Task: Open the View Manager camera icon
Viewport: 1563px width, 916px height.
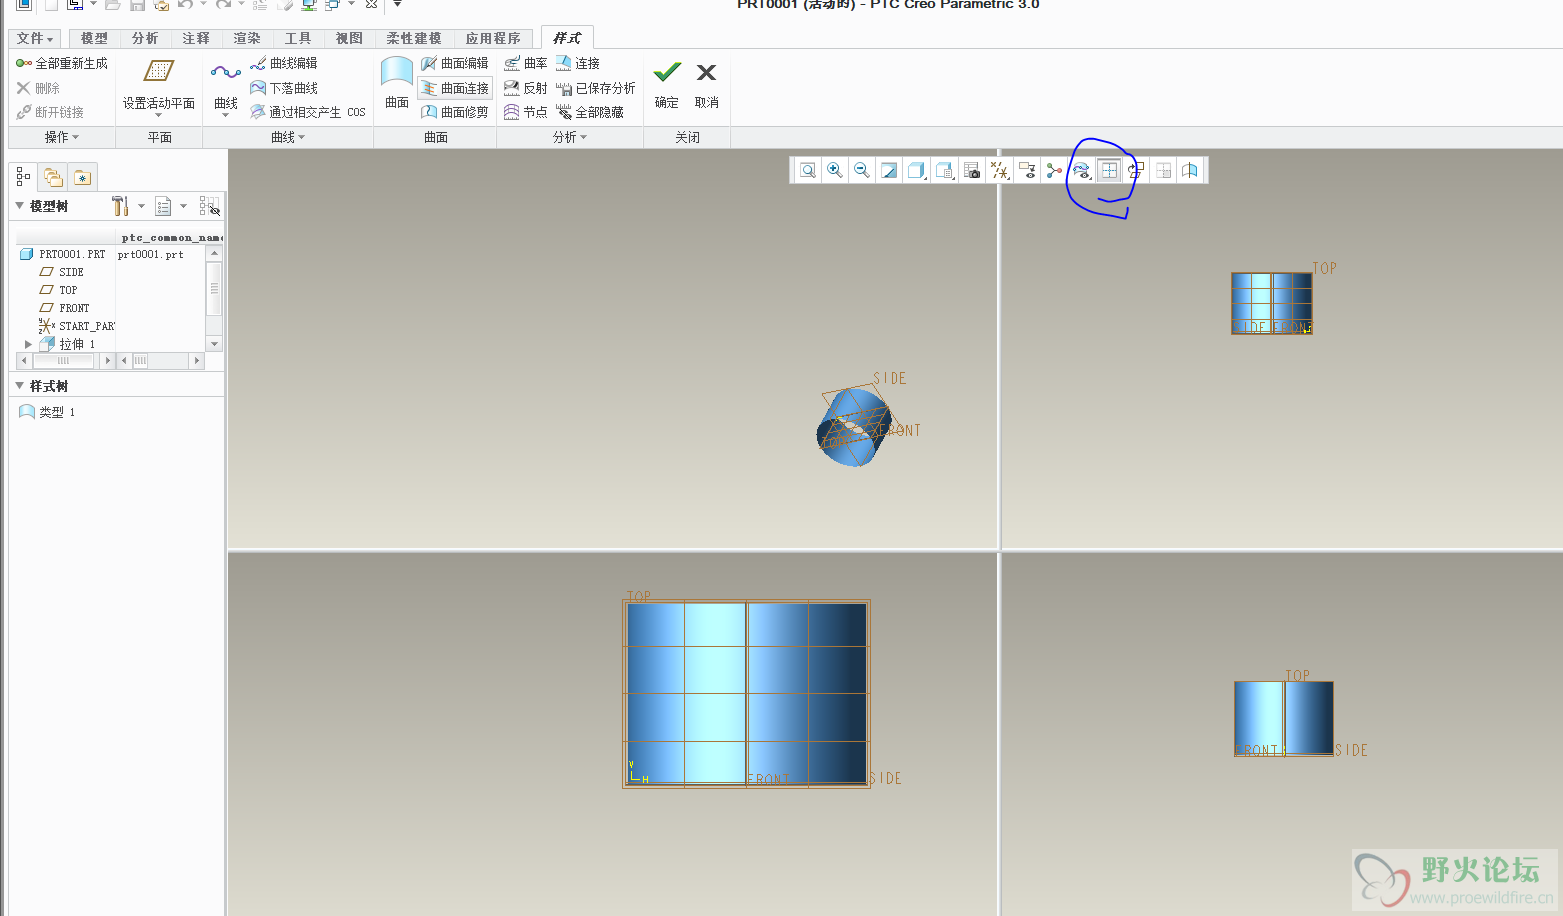Action: pyautogui.click(x=972, y=171)
